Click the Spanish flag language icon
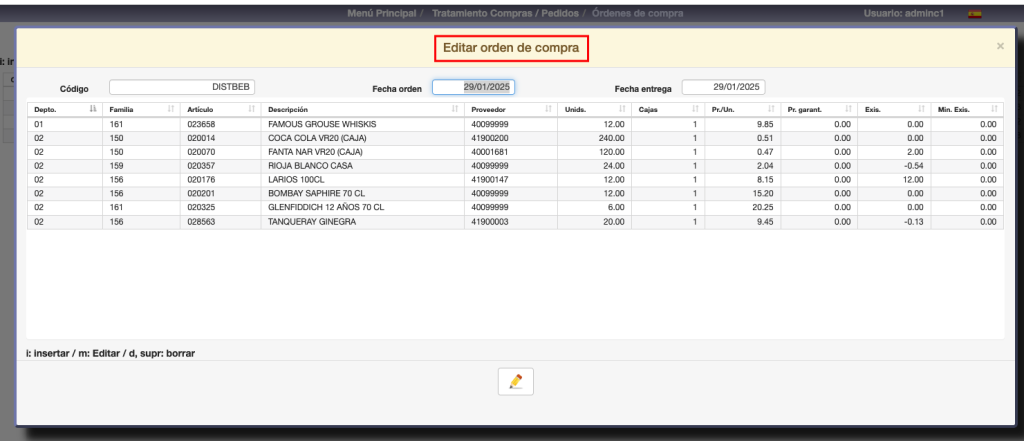 974,14
